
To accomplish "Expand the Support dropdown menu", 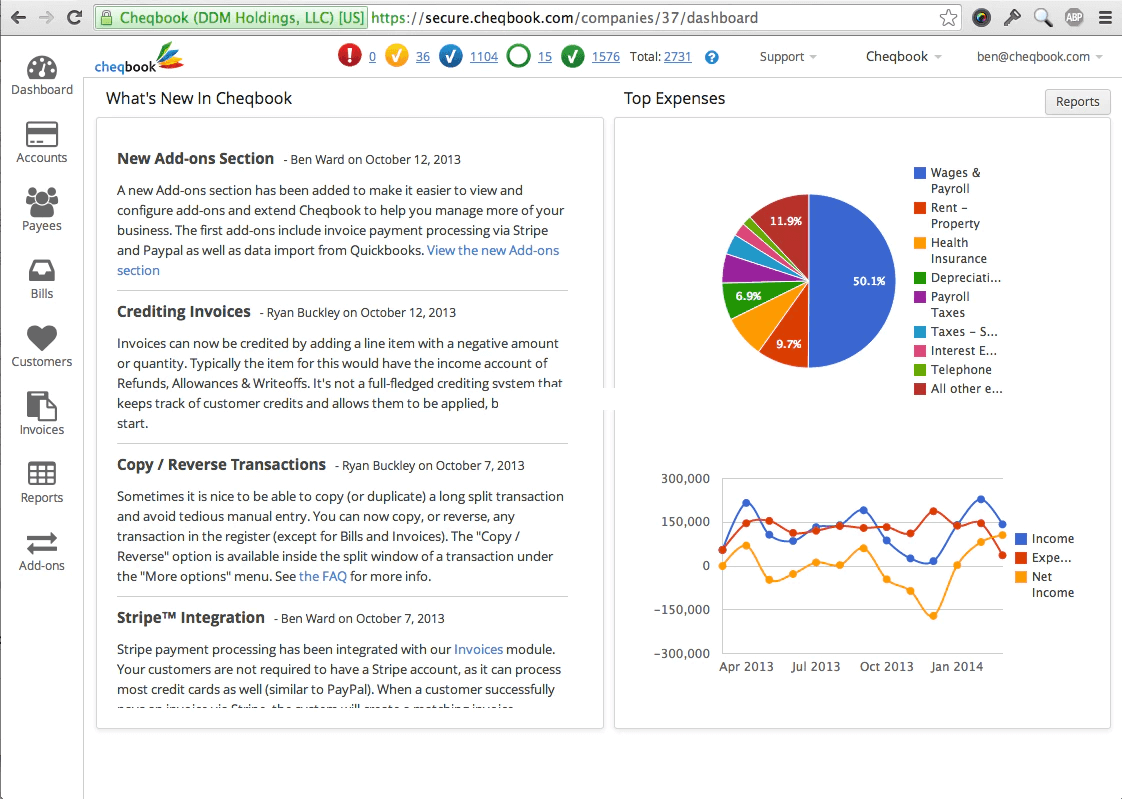I will tap(788, 57).
